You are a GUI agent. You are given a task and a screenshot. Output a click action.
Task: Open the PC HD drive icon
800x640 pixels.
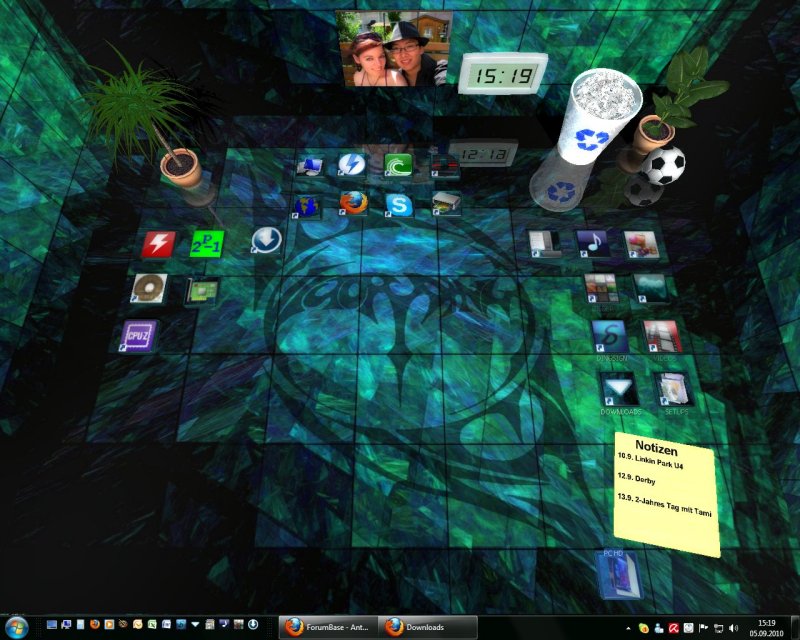coord(620,576)
